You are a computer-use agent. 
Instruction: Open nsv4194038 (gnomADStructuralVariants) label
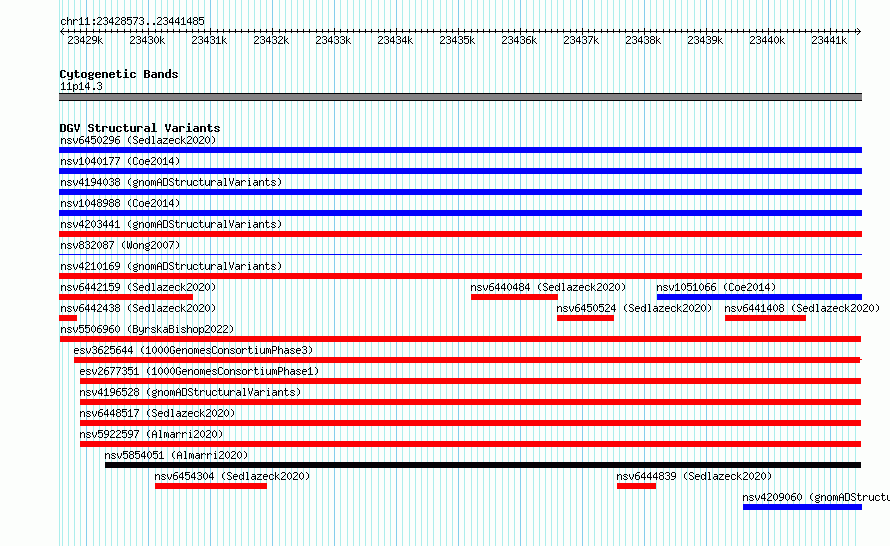(171, 182)
